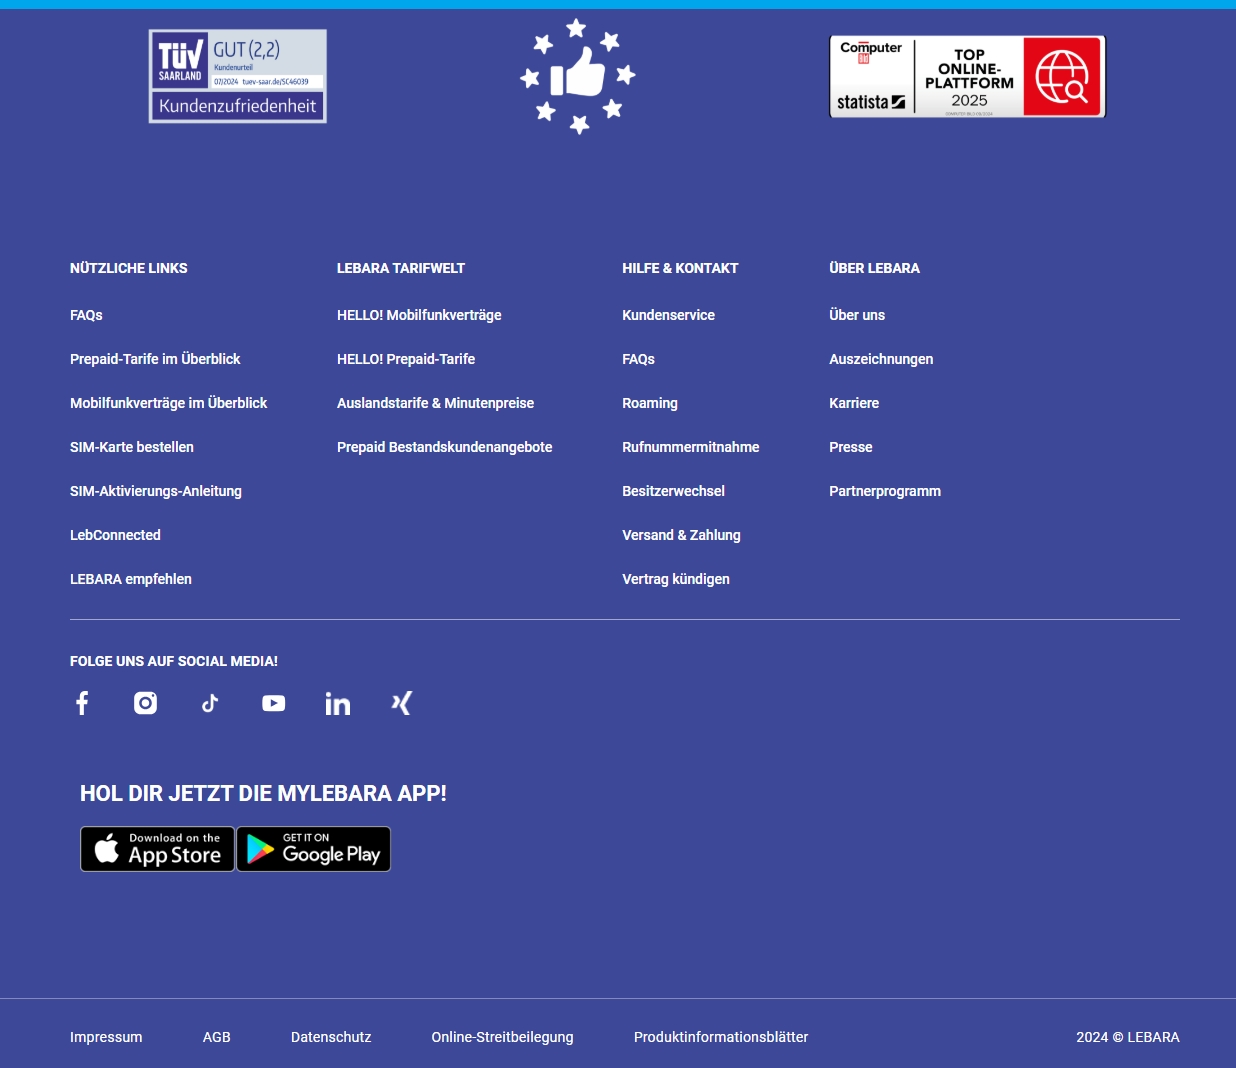
Task: Open Lebara's Instagram icon
Action: pos(146,703)
